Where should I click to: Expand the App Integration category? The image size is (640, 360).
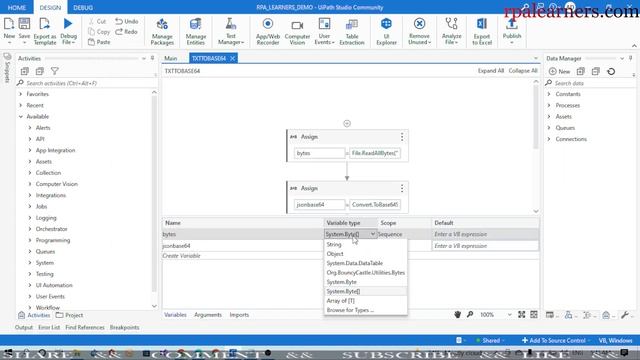[30, 150]
